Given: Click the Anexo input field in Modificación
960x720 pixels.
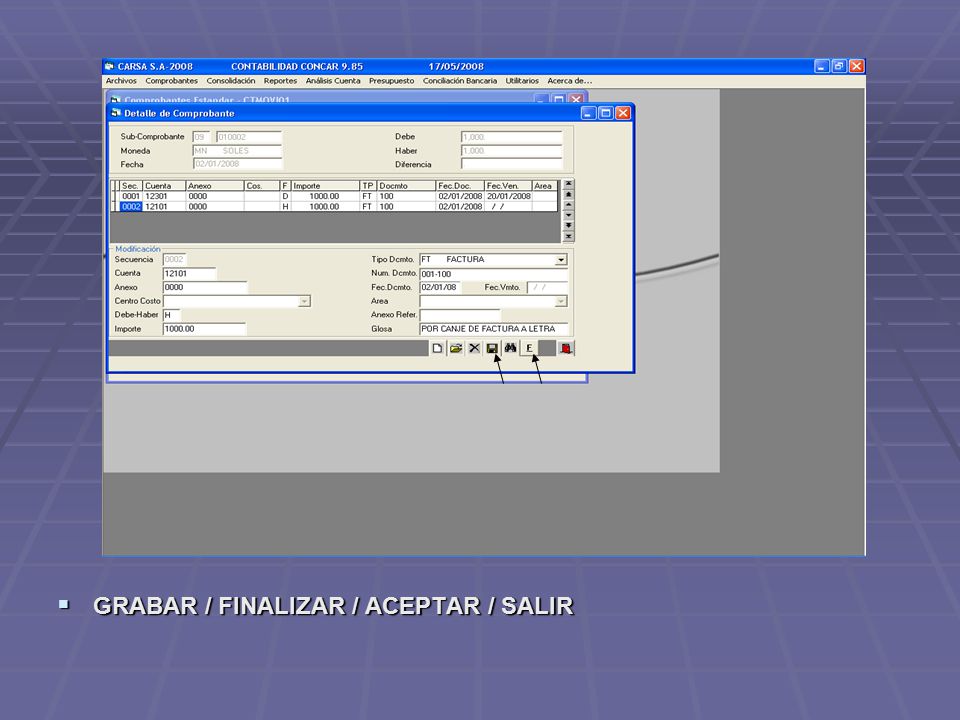Looking at the screenshot, I should [204, 287].
